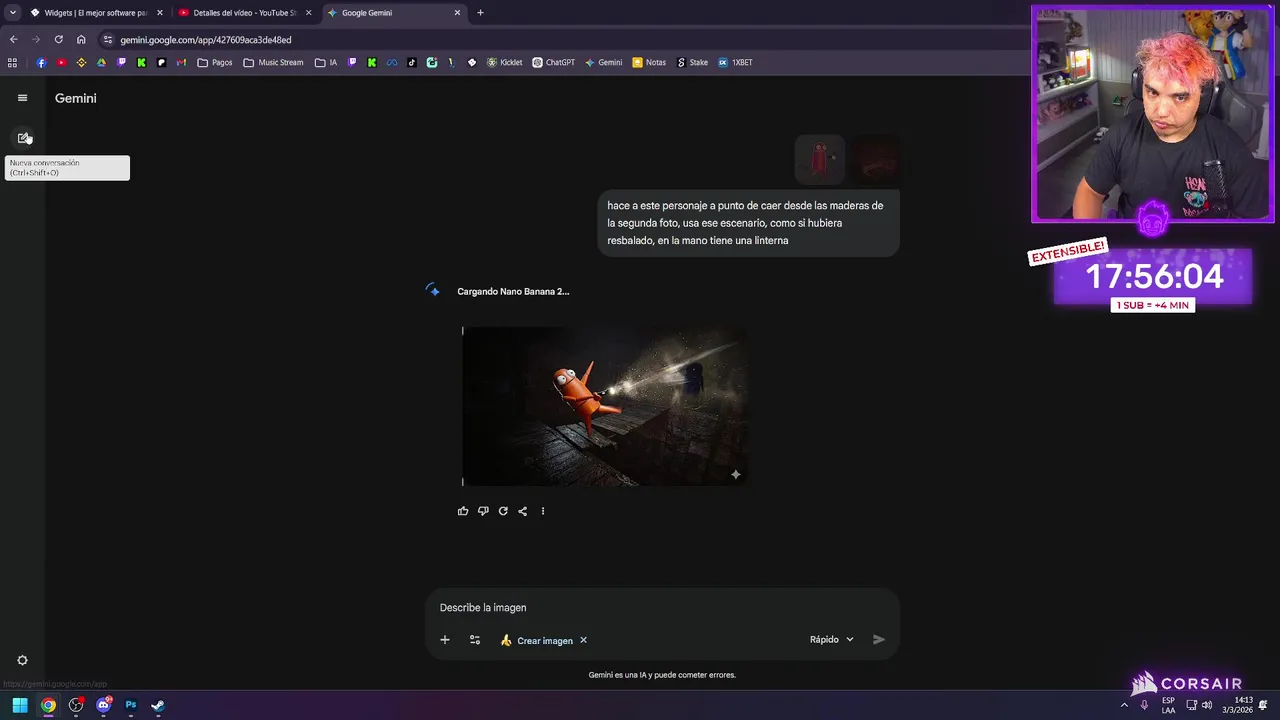
Task: Open the 1XBET bookmark
Action: click(x=735, y=62)
